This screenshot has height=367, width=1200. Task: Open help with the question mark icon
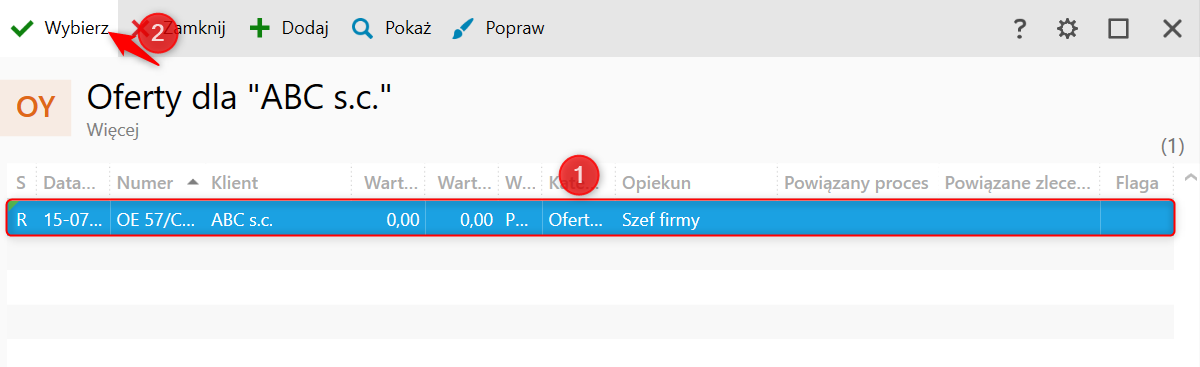tap(1019, 29)
